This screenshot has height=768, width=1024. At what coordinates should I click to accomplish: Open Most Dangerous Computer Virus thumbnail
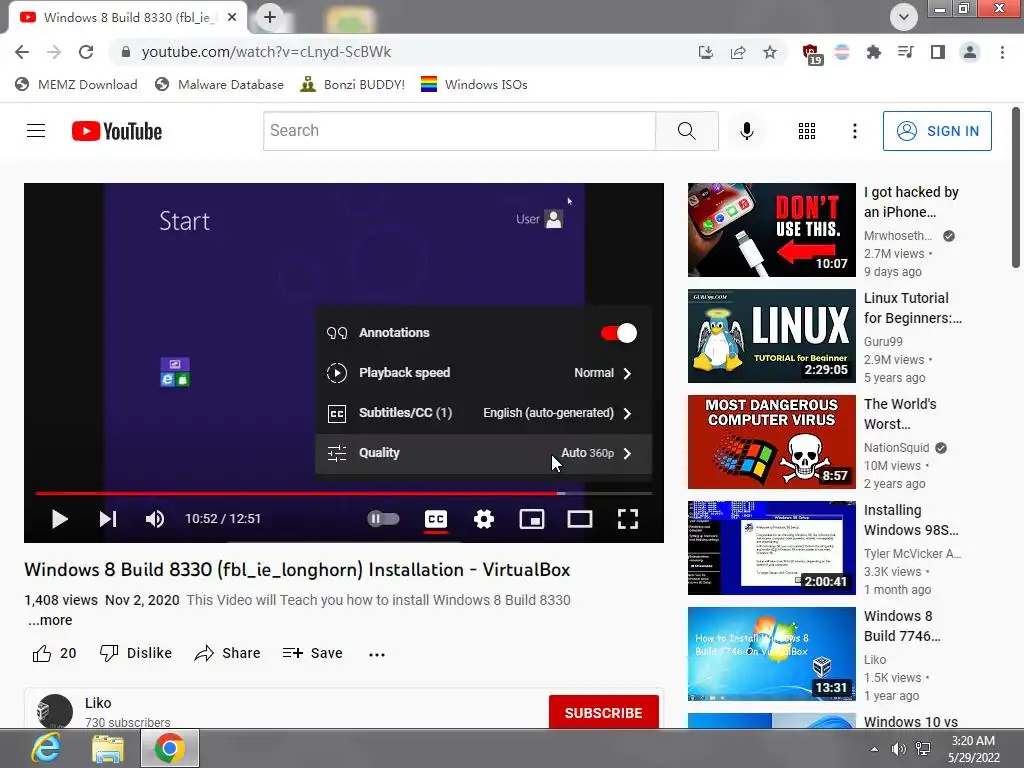point(771,441)
